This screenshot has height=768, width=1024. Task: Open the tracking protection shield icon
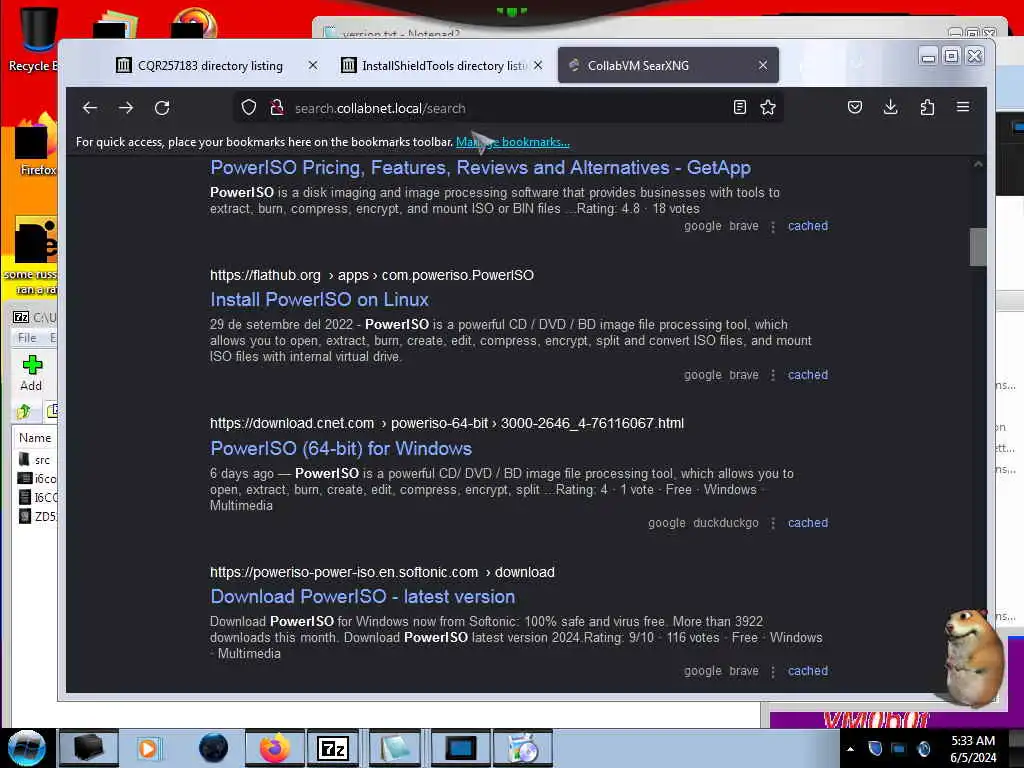(249, 108)
